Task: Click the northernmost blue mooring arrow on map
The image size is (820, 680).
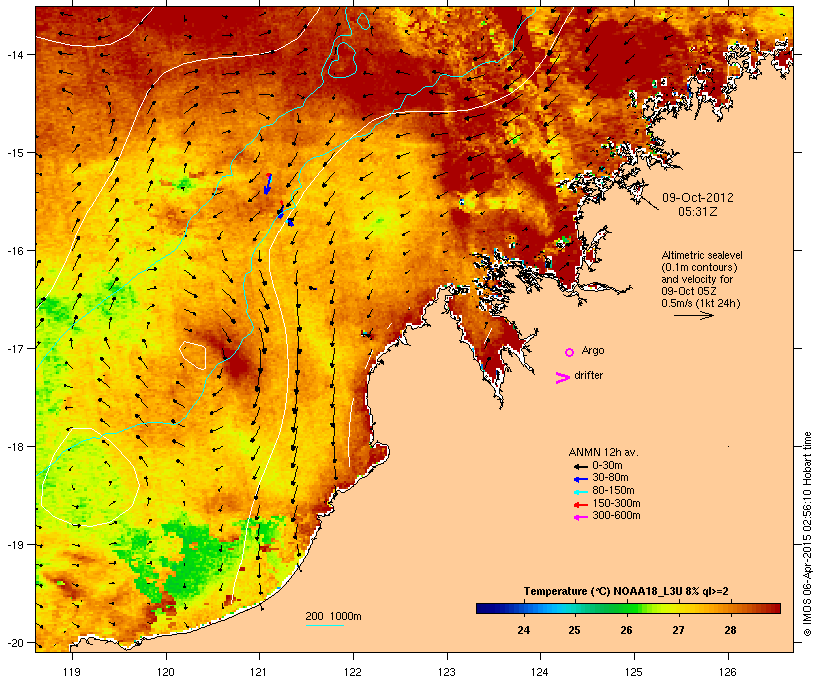Action: click(x=268, y=184)
